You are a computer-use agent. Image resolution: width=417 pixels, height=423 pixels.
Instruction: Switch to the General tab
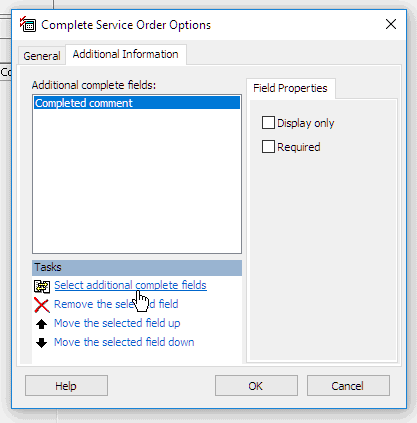pos(42,56)
